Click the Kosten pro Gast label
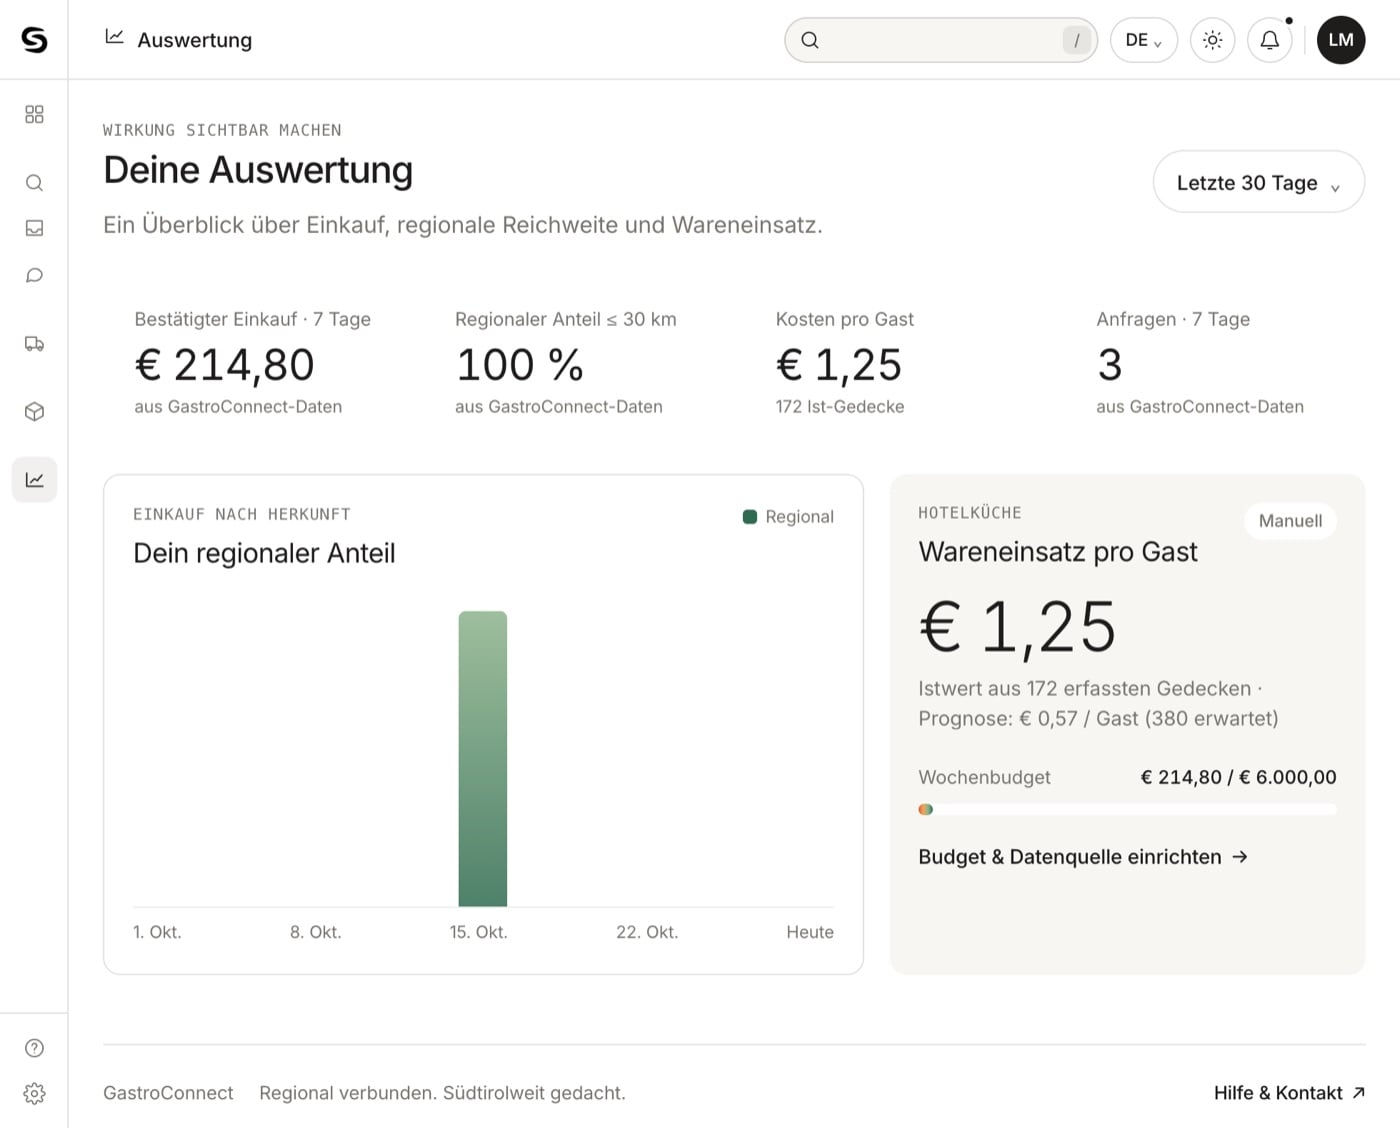Image resolution: width=1400 pixels, height=1128 pixels. (845, 319)
